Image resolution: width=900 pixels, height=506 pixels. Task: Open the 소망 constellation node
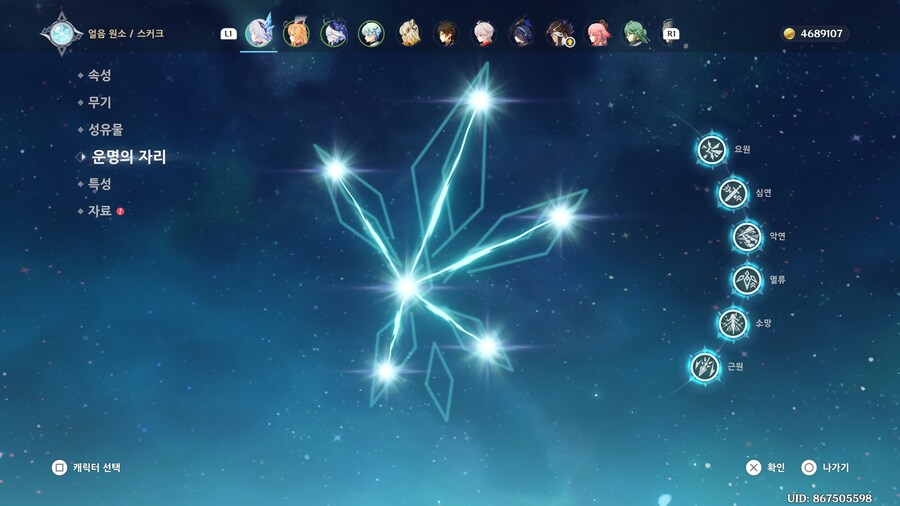(x=732, y=324)
